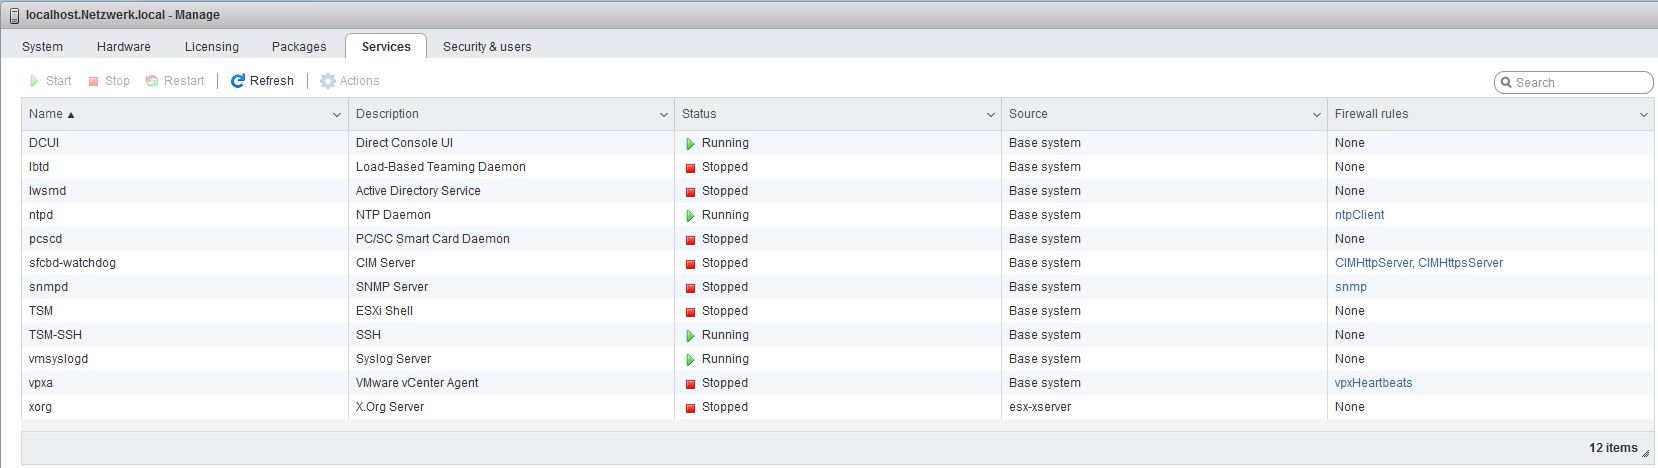
Task: Go to the Licensing tab
Action: (212, 47)
